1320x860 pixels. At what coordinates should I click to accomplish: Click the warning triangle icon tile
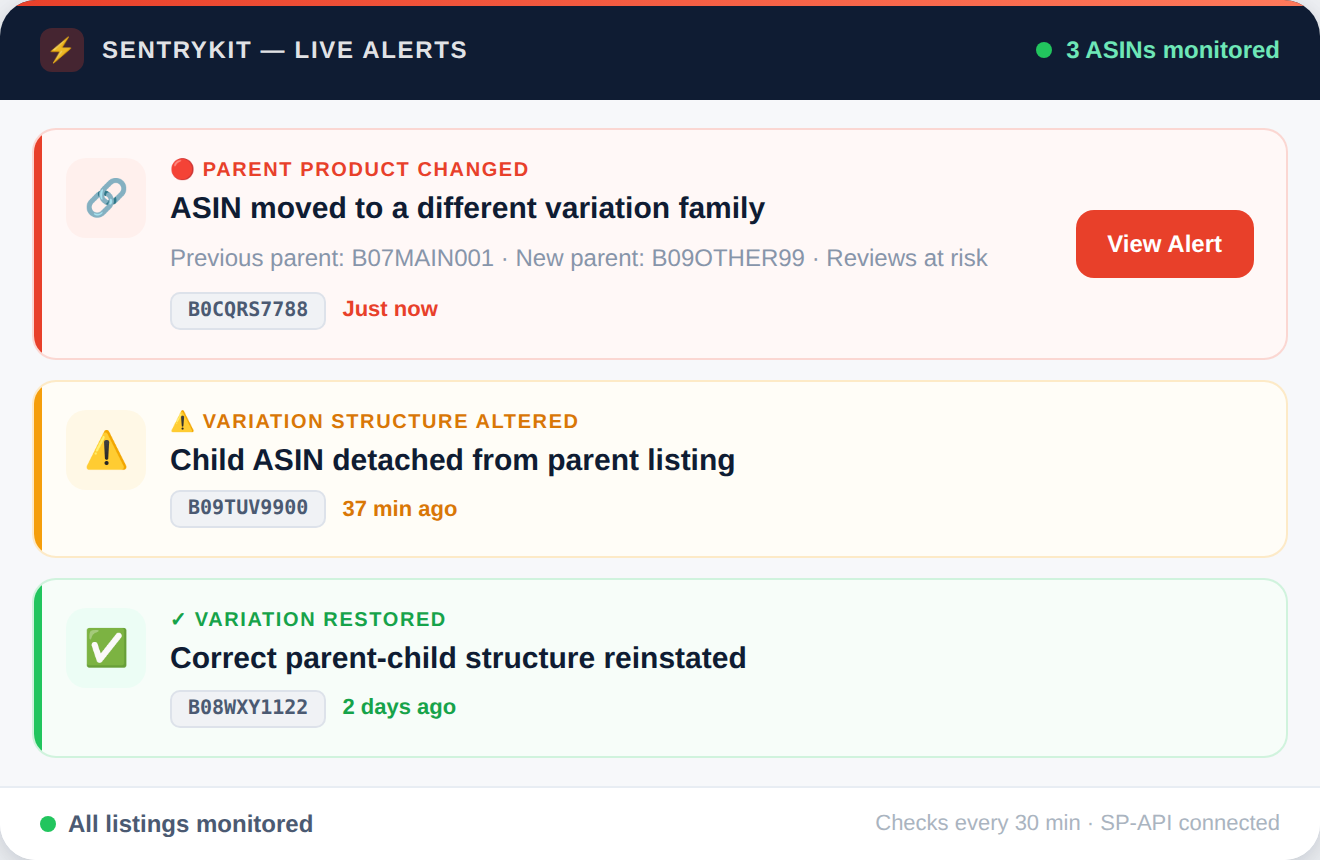106,450
